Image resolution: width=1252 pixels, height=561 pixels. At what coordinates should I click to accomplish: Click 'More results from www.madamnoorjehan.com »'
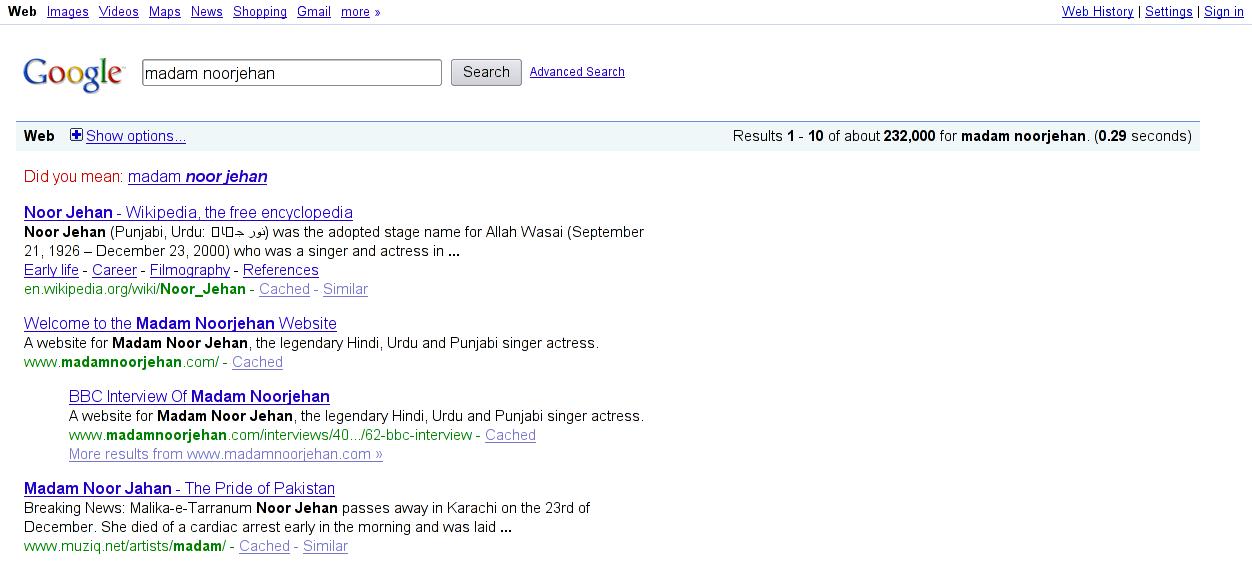(226, 454)
